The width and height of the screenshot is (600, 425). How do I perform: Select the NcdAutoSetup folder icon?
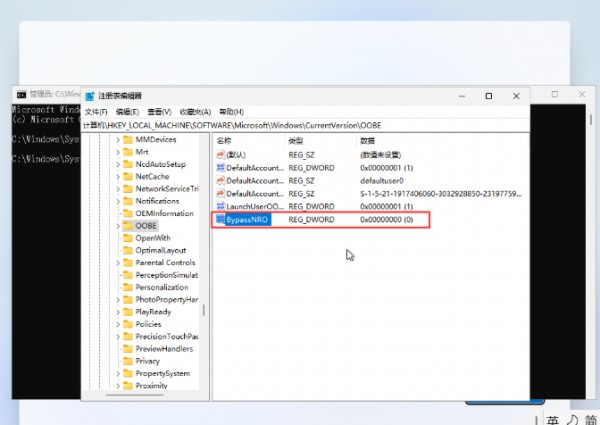(x=128, y=164)
